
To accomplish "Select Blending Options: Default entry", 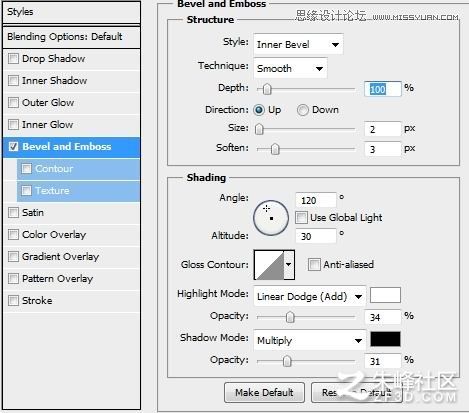I will point(71,37).
